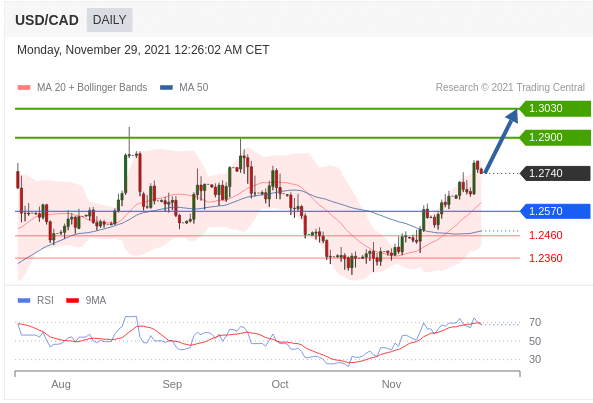Click the blue 1.2570 pivot price tag
Screen dimensions: 593x403
tap(555, 211)
